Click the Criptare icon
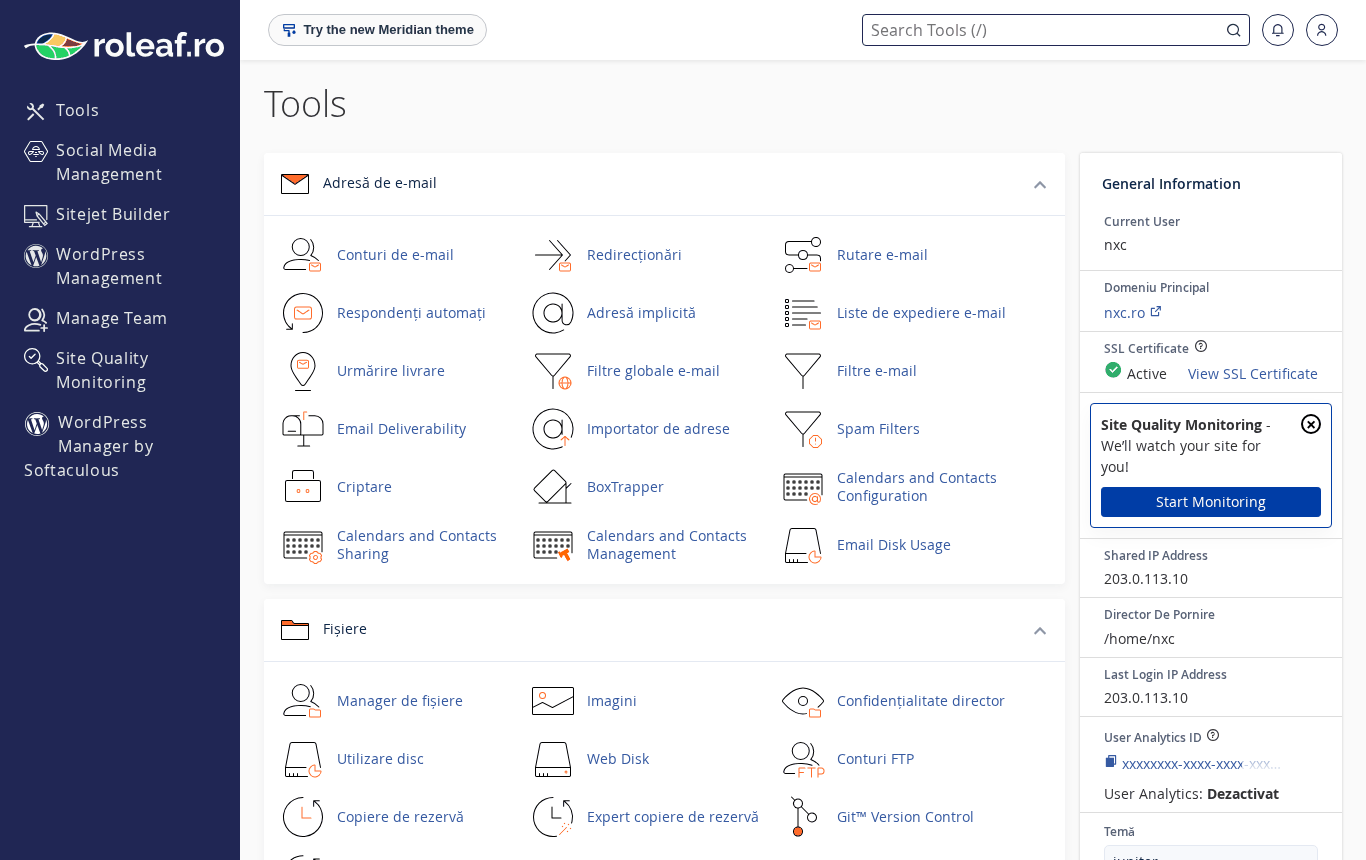The width and height of the screenshot is (1366, 860). click(x=302, y=487)
